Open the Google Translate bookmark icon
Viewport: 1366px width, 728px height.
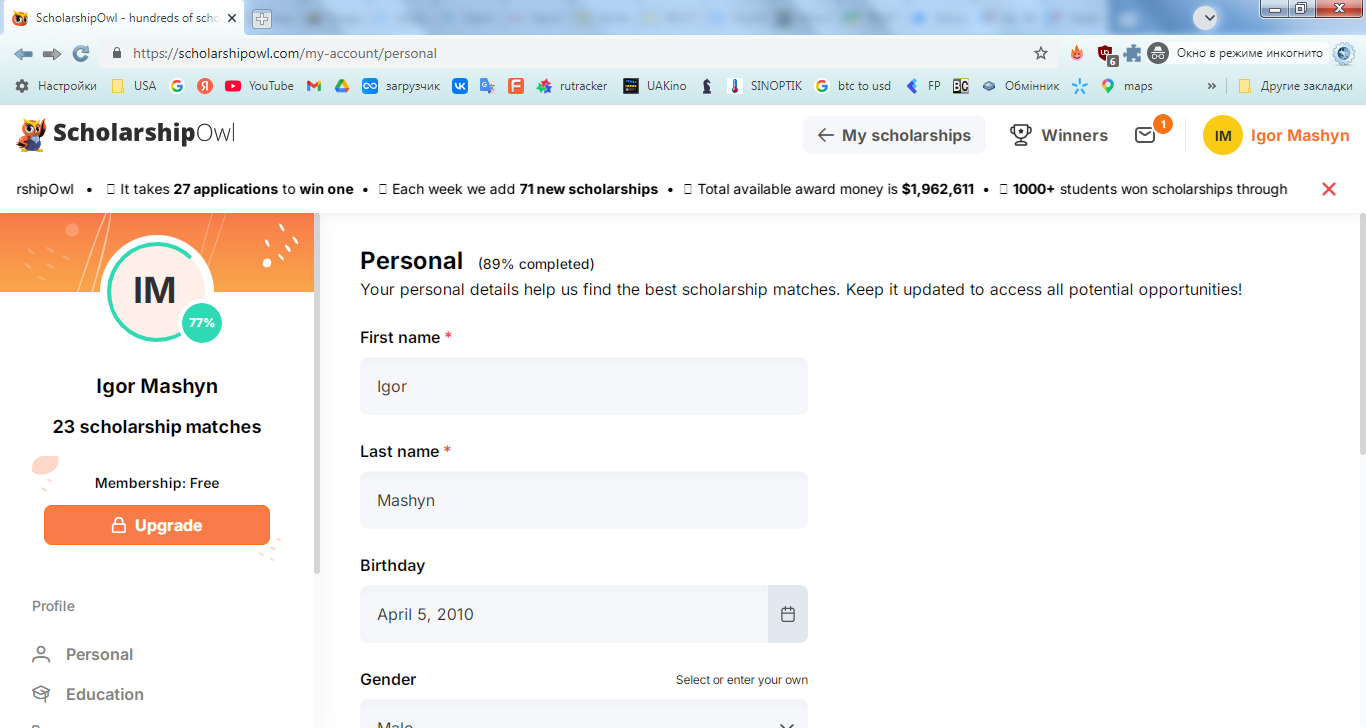[x=488, y=86]
